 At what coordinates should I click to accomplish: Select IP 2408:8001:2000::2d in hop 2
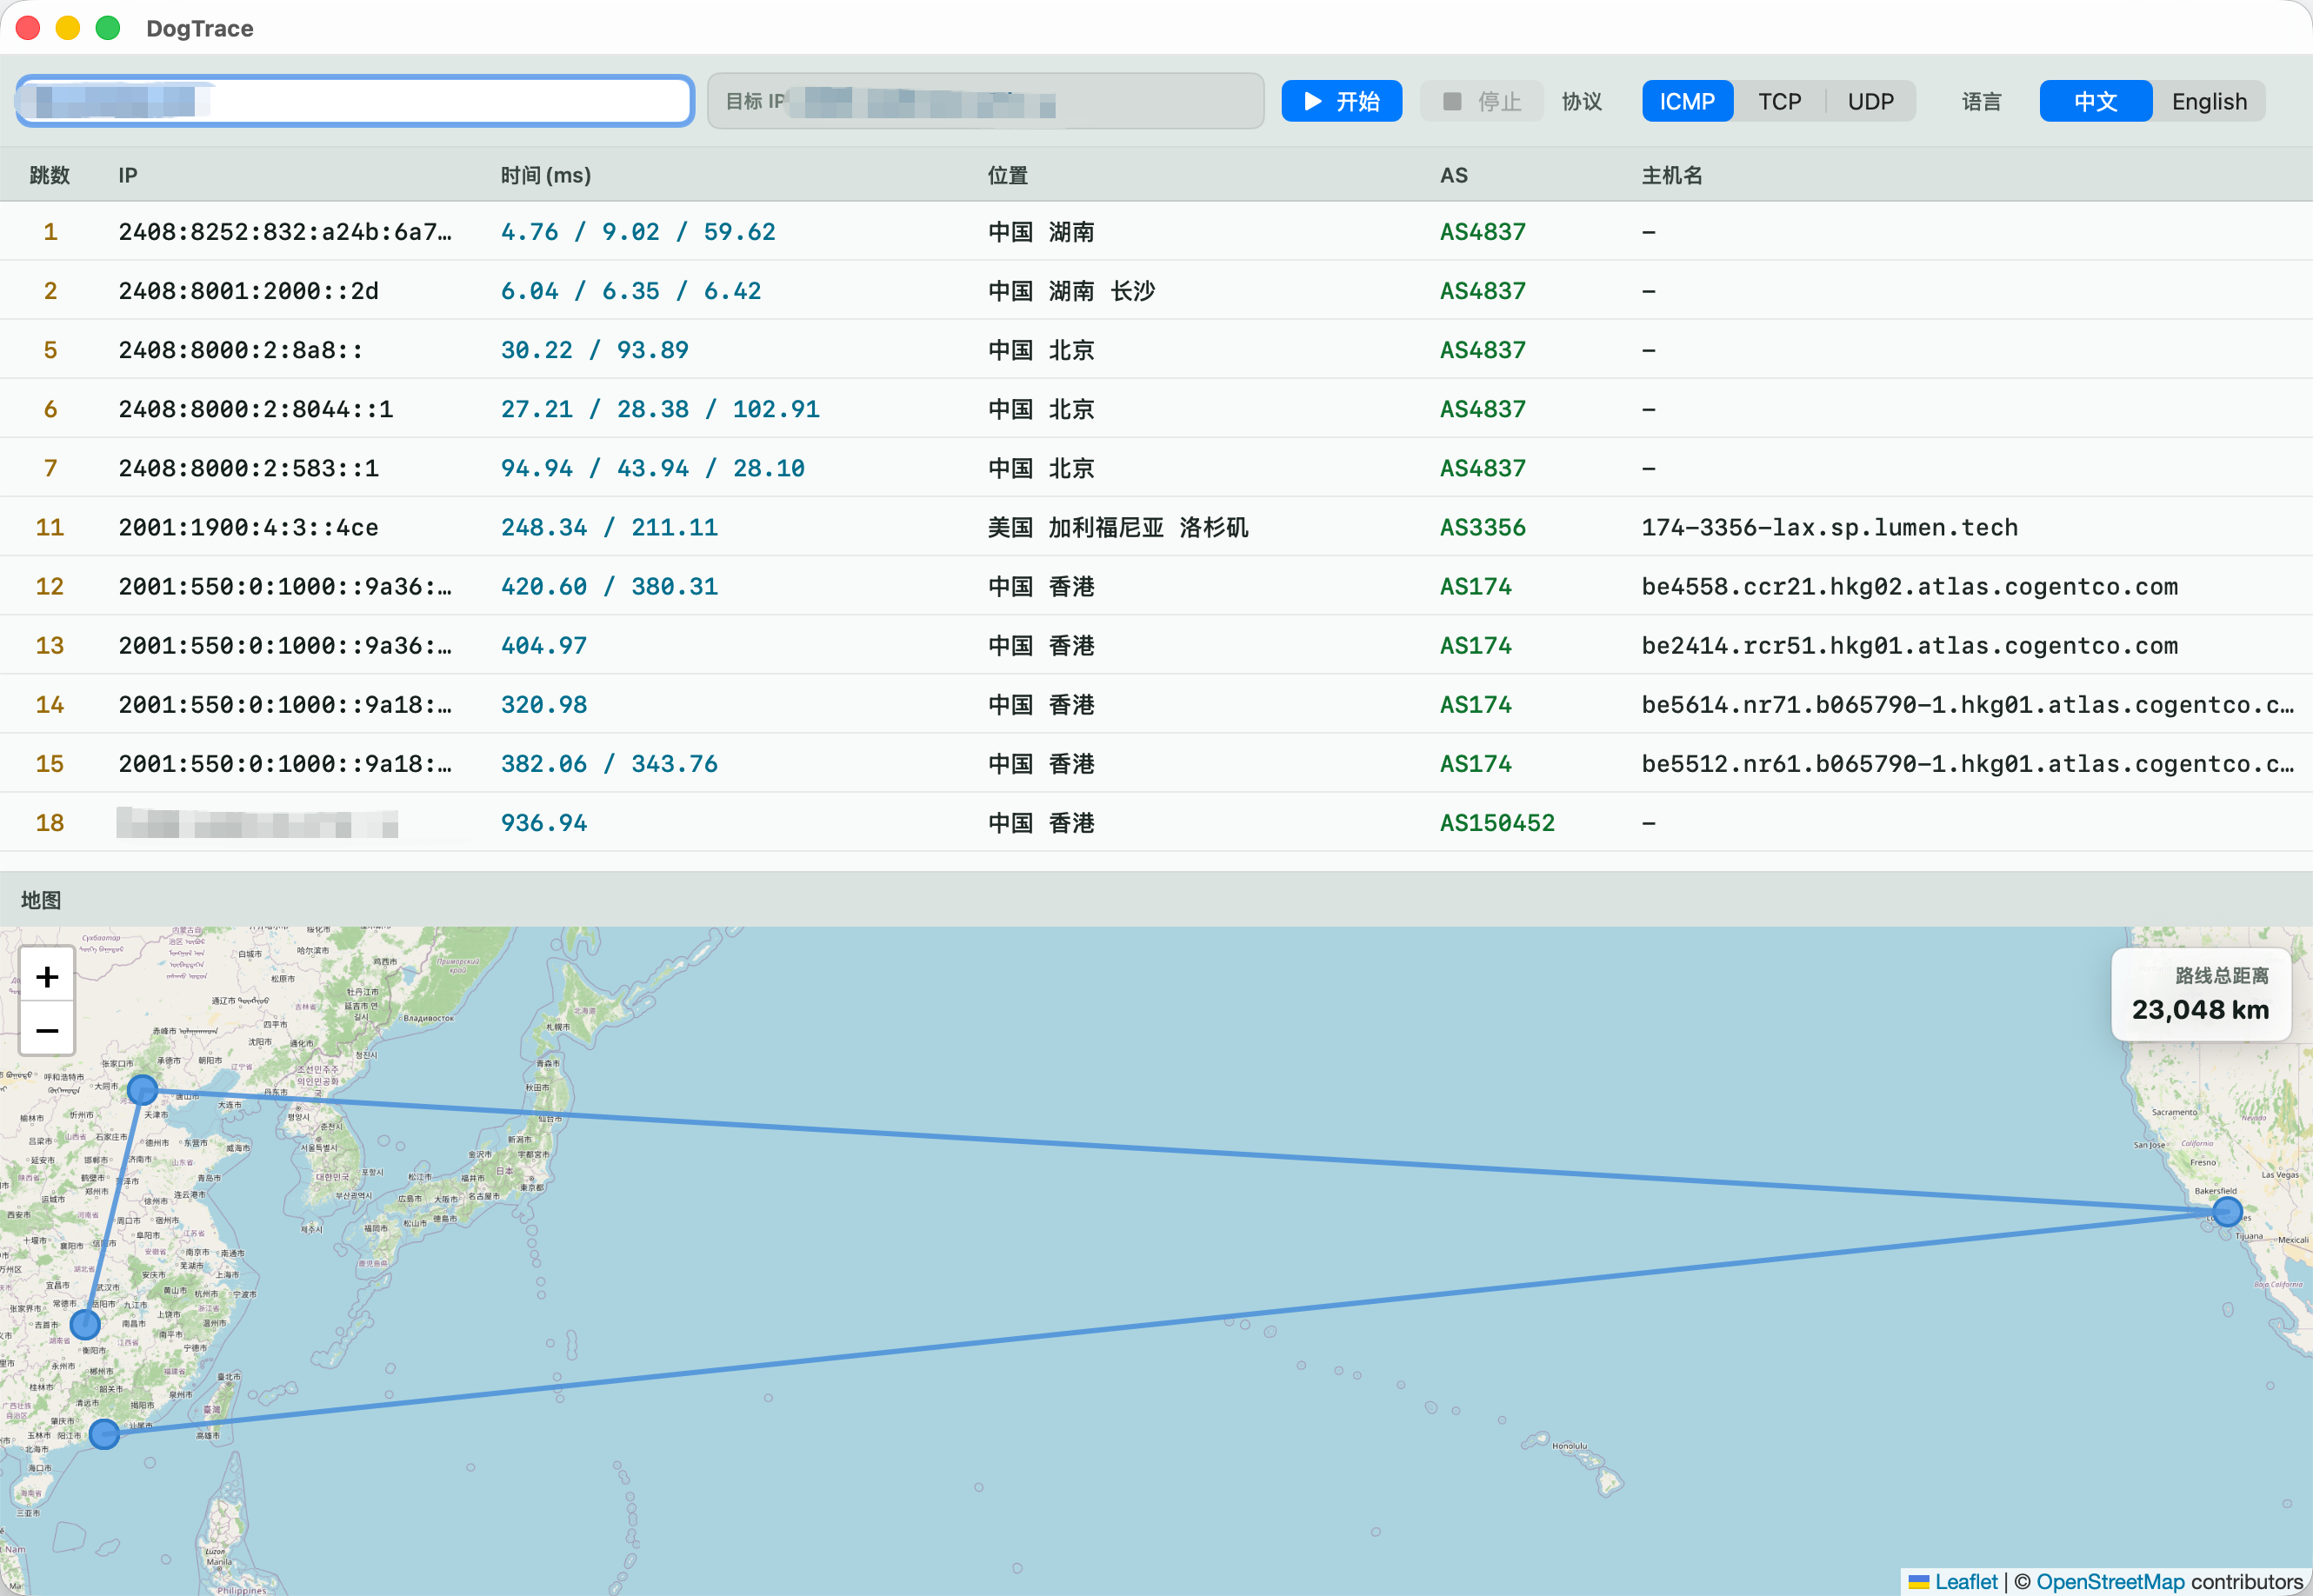click(249, 291)
